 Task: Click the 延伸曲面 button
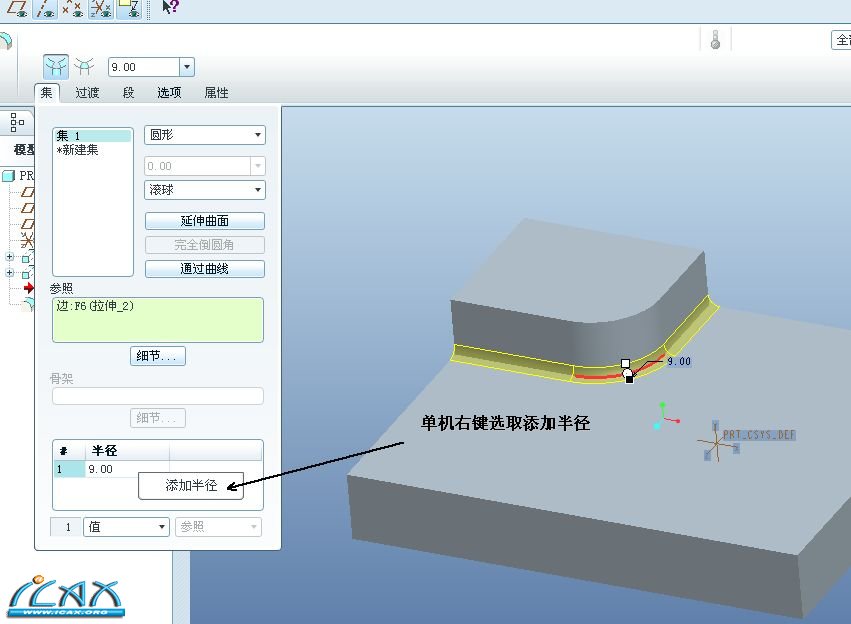pyautogui.click(x=205, y=221)
